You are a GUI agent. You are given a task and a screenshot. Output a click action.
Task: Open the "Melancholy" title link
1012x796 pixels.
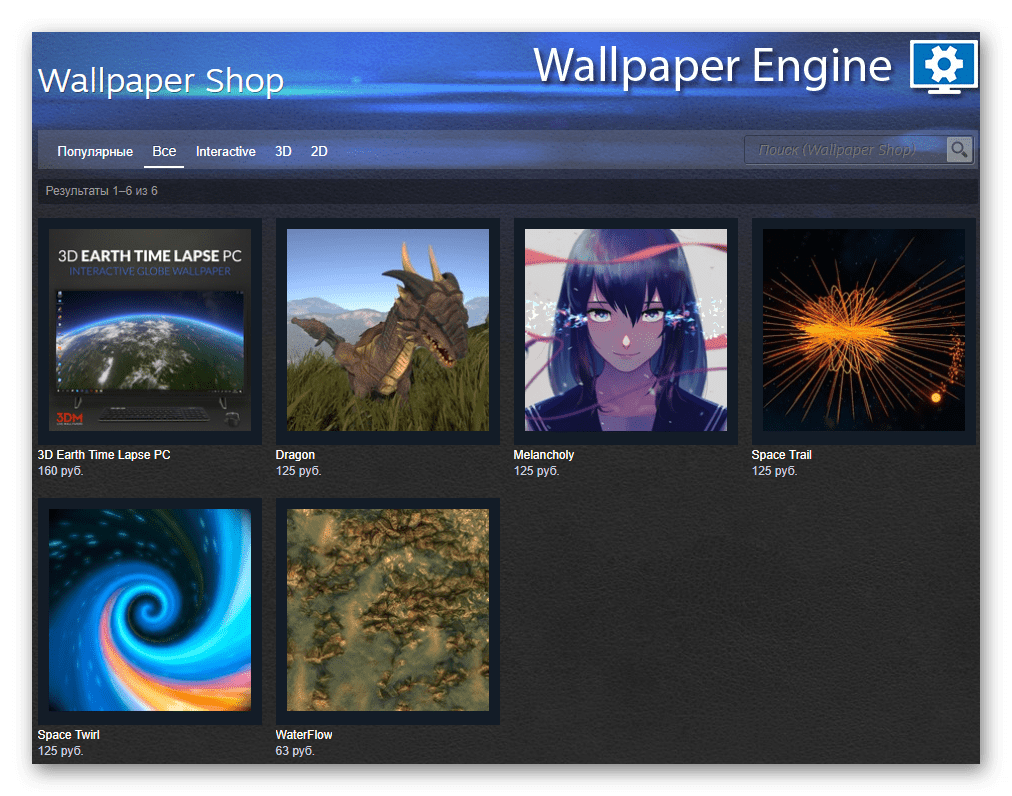tap(544, 455)
